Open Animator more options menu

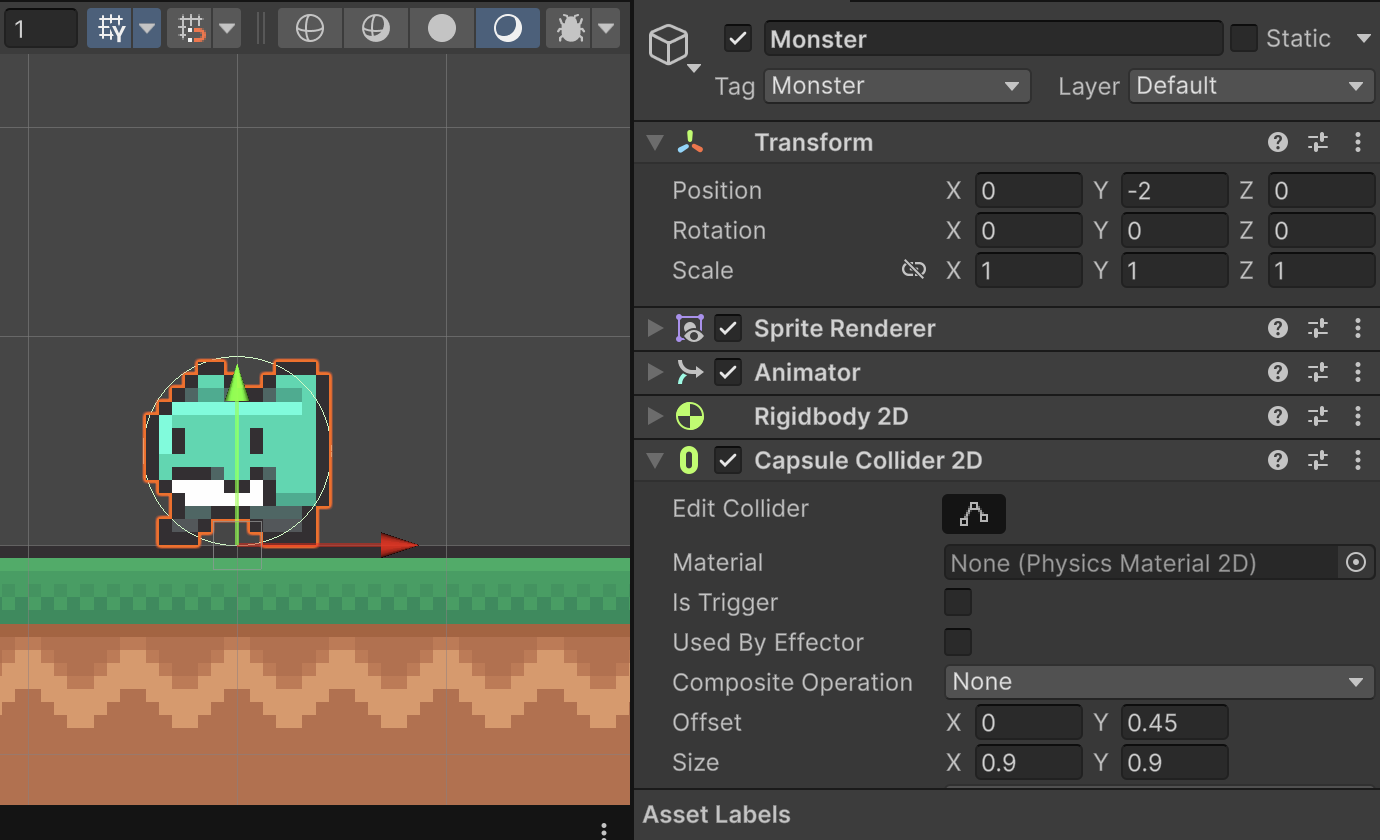[1358, 372]
